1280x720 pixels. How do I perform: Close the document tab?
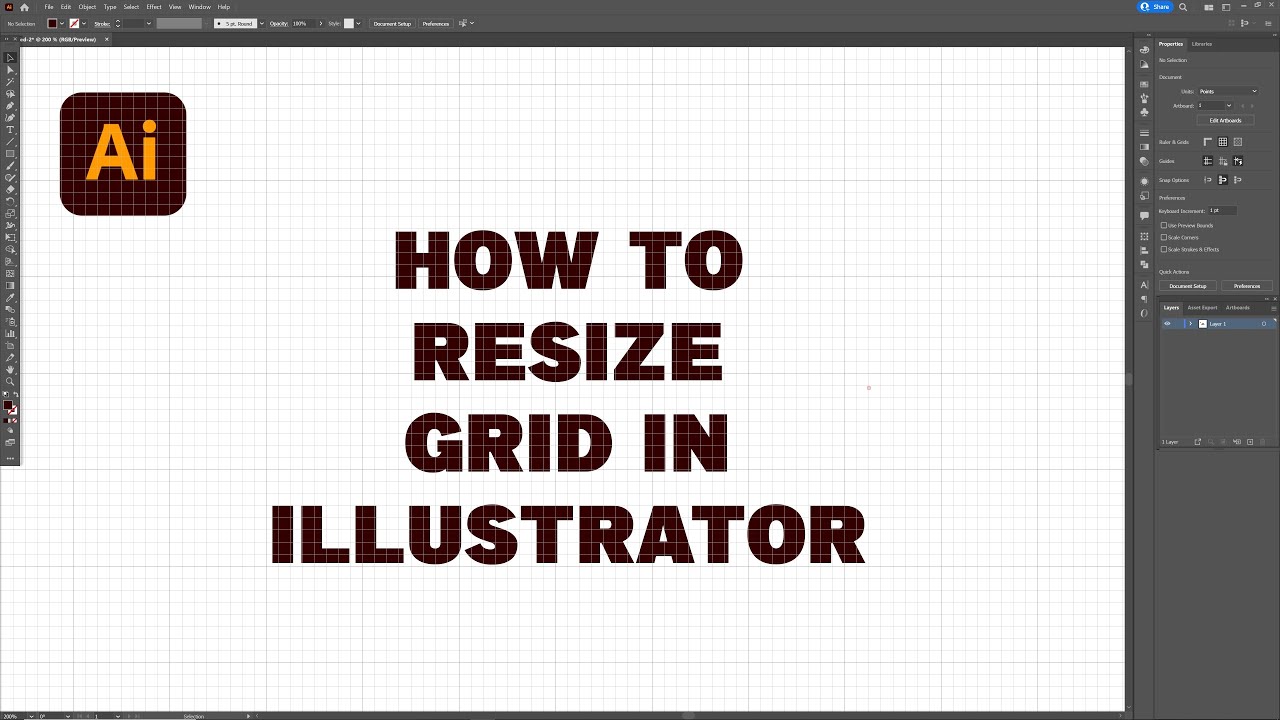[x=107, y=39]
